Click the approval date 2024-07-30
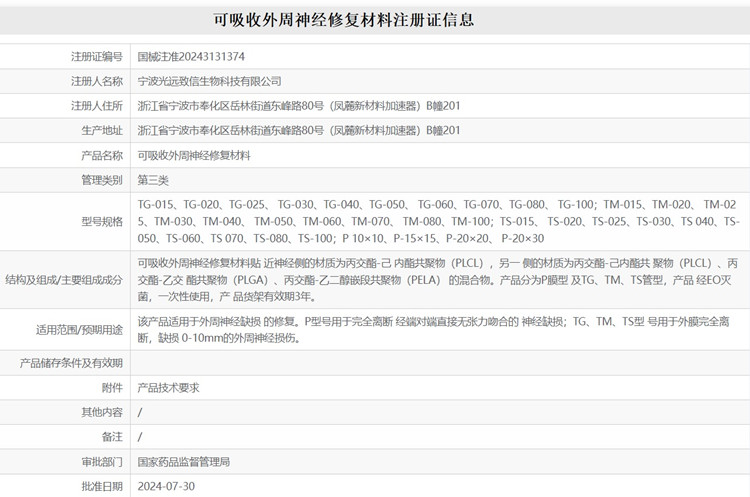This screenshot has width=750, height=497. pyautogui.click(x=166, y=486)
